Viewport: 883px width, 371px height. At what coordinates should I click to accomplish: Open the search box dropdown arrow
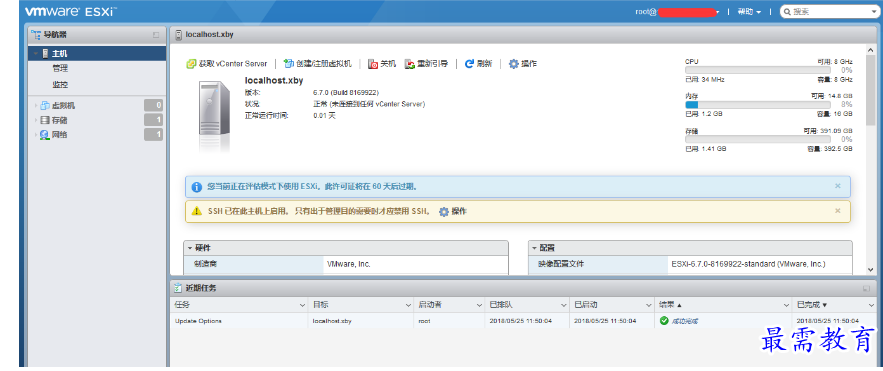point(875,12)
